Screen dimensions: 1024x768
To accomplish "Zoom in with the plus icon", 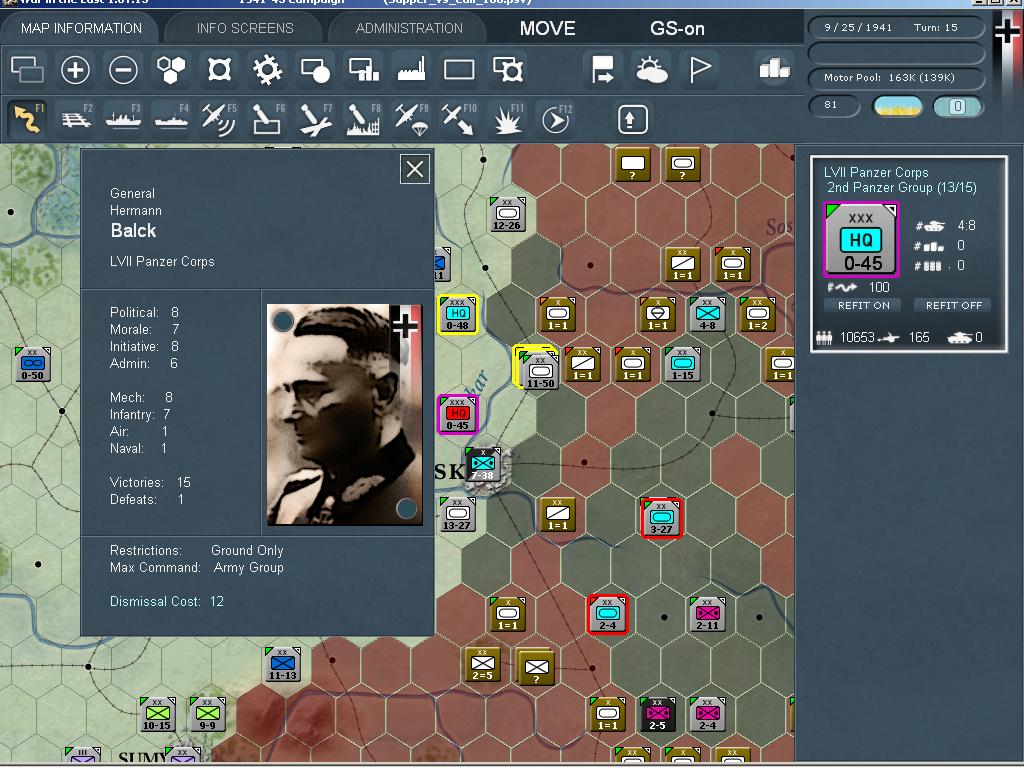I will 75,69.
